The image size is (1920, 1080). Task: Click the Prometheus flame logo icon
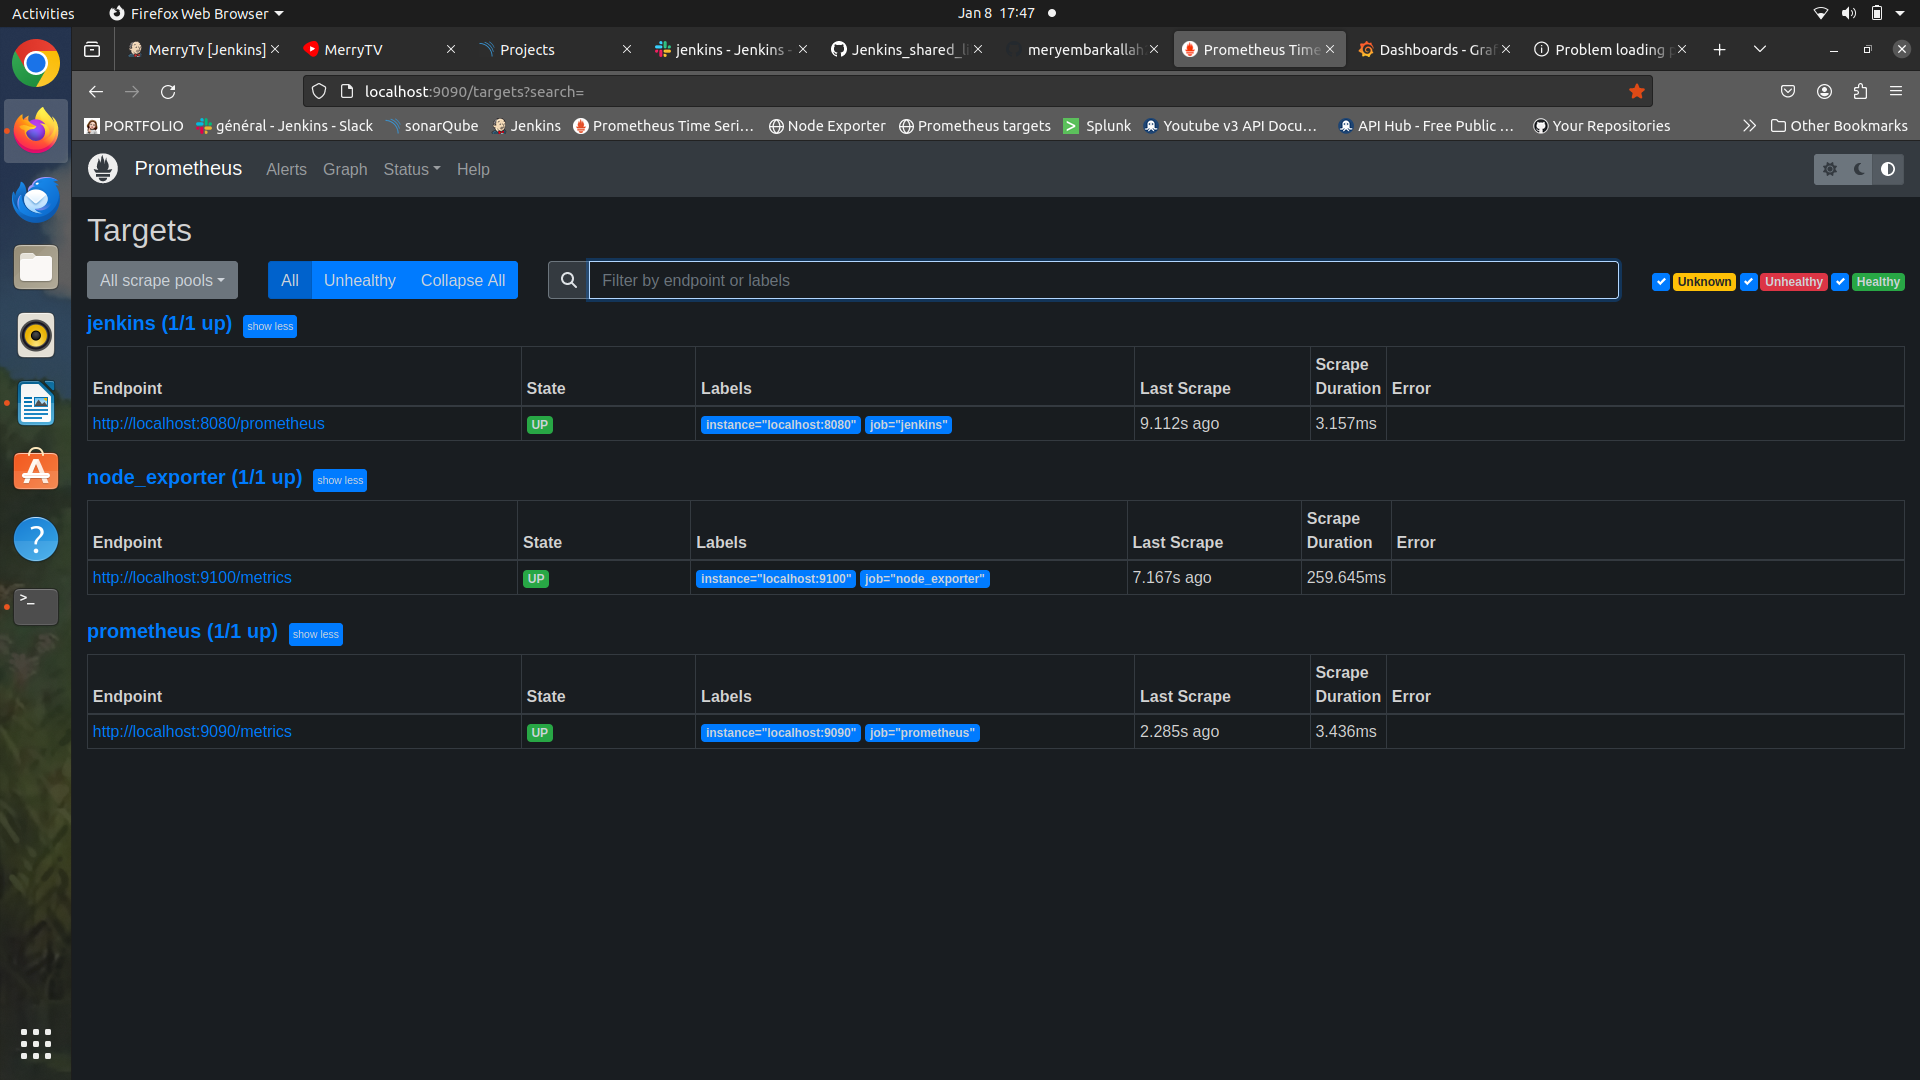coord(103,168)
